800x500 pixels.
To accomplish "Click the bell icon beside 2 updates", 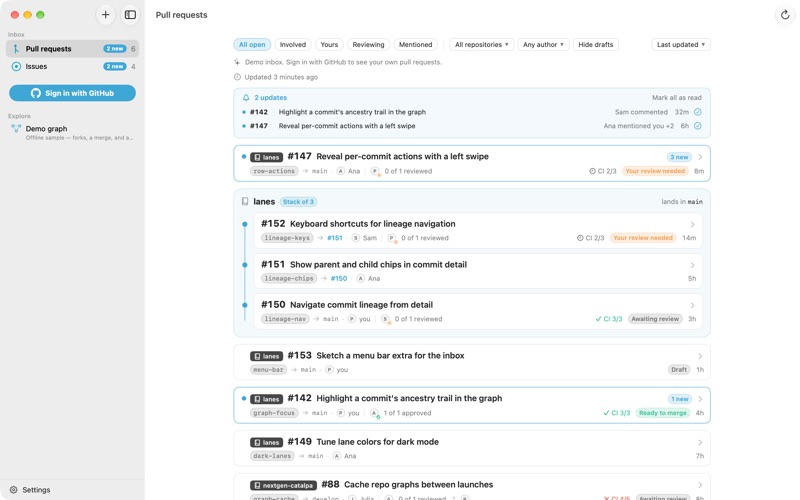I will click(246, 97).
